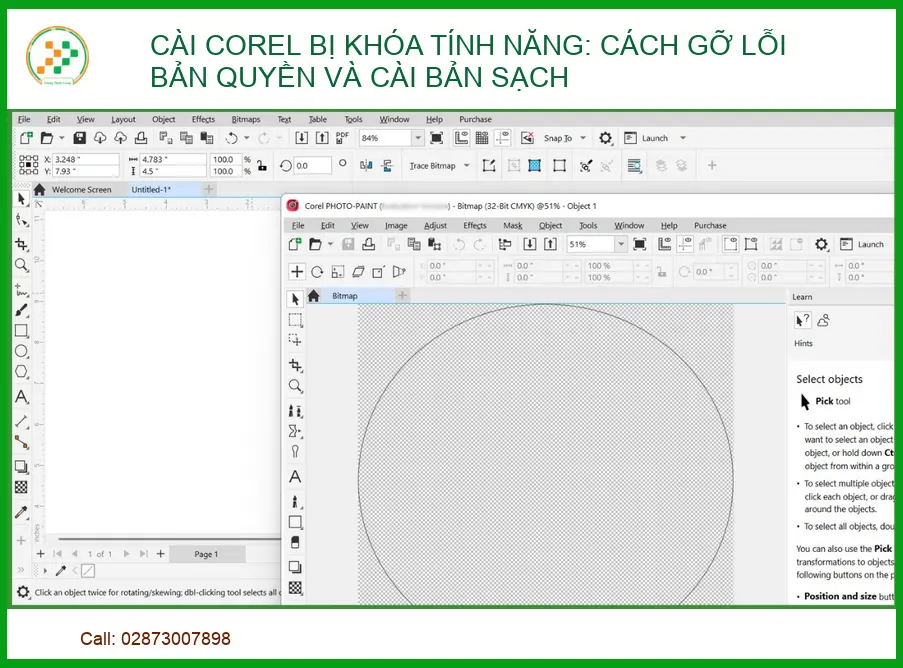The image size is (903, 668).
Task: Activate the Rectangle Mask tool in PHOTO-PAINT
Action: [295, 320]
